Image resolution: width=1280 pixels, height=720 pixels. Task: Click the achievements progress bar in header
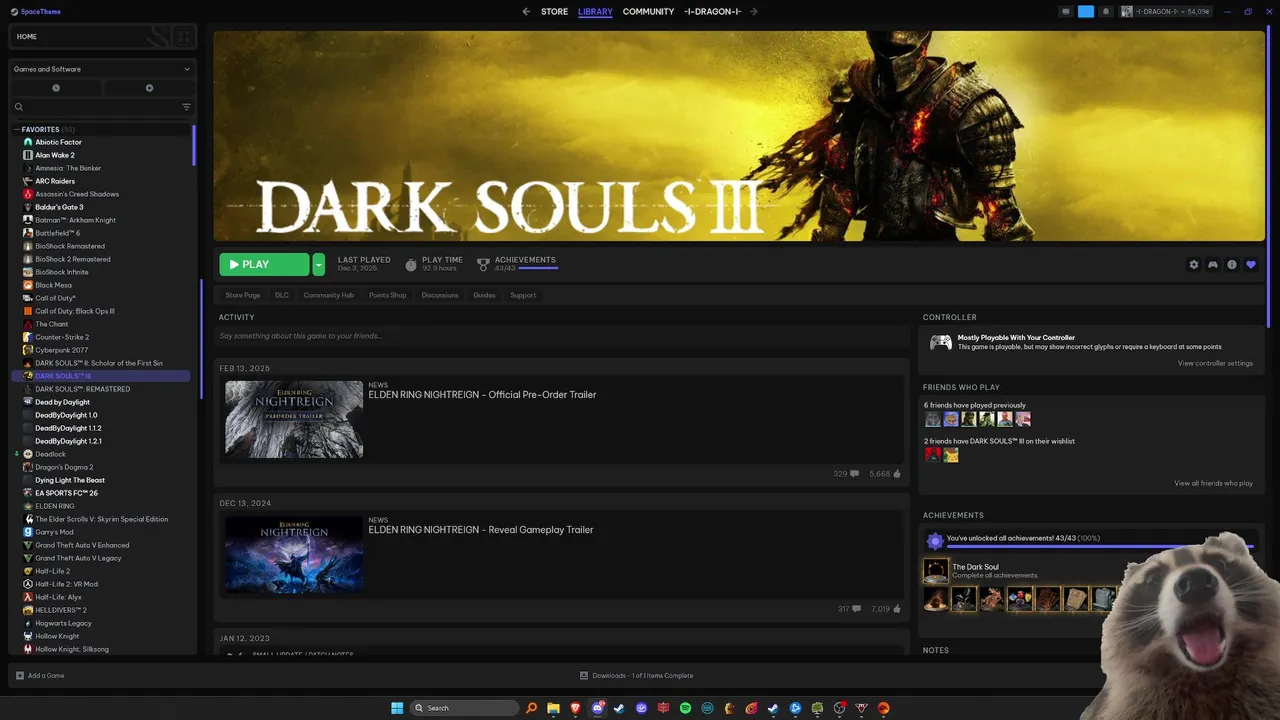click(x=538, y=268)
